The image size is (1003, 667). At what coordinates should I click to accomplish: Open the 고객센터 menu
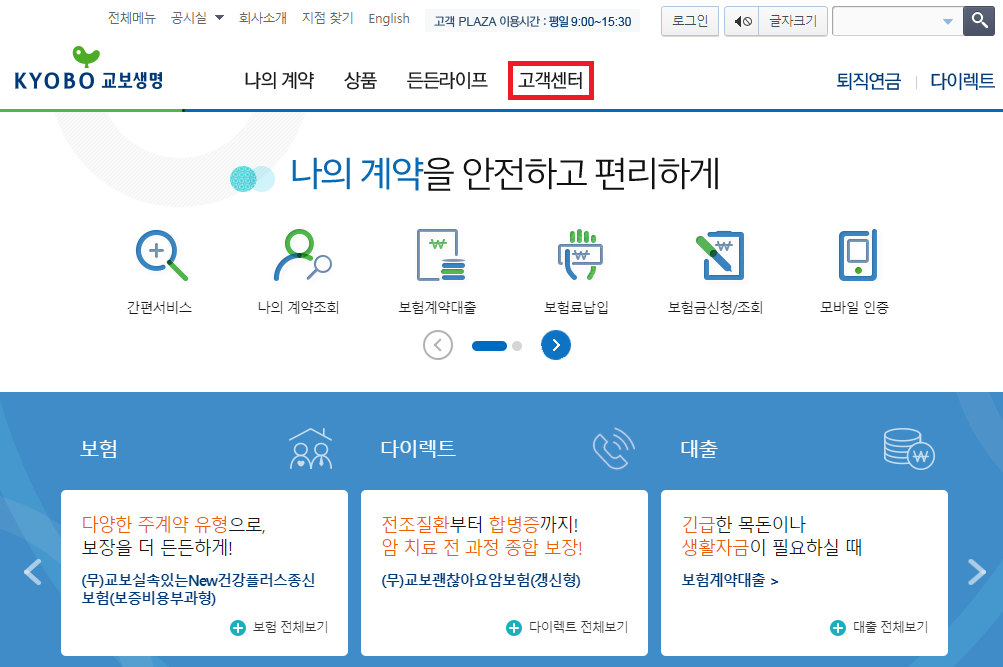point(551,81)
